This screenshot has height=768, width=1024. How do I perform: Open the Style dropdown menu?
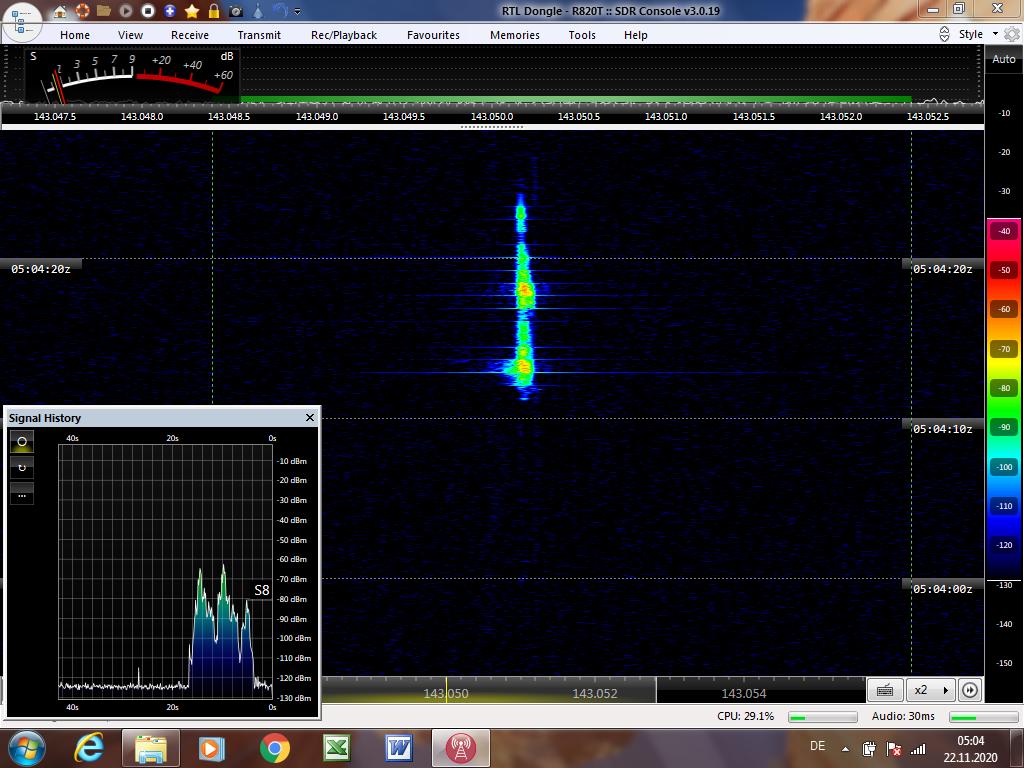coord(978,34)
